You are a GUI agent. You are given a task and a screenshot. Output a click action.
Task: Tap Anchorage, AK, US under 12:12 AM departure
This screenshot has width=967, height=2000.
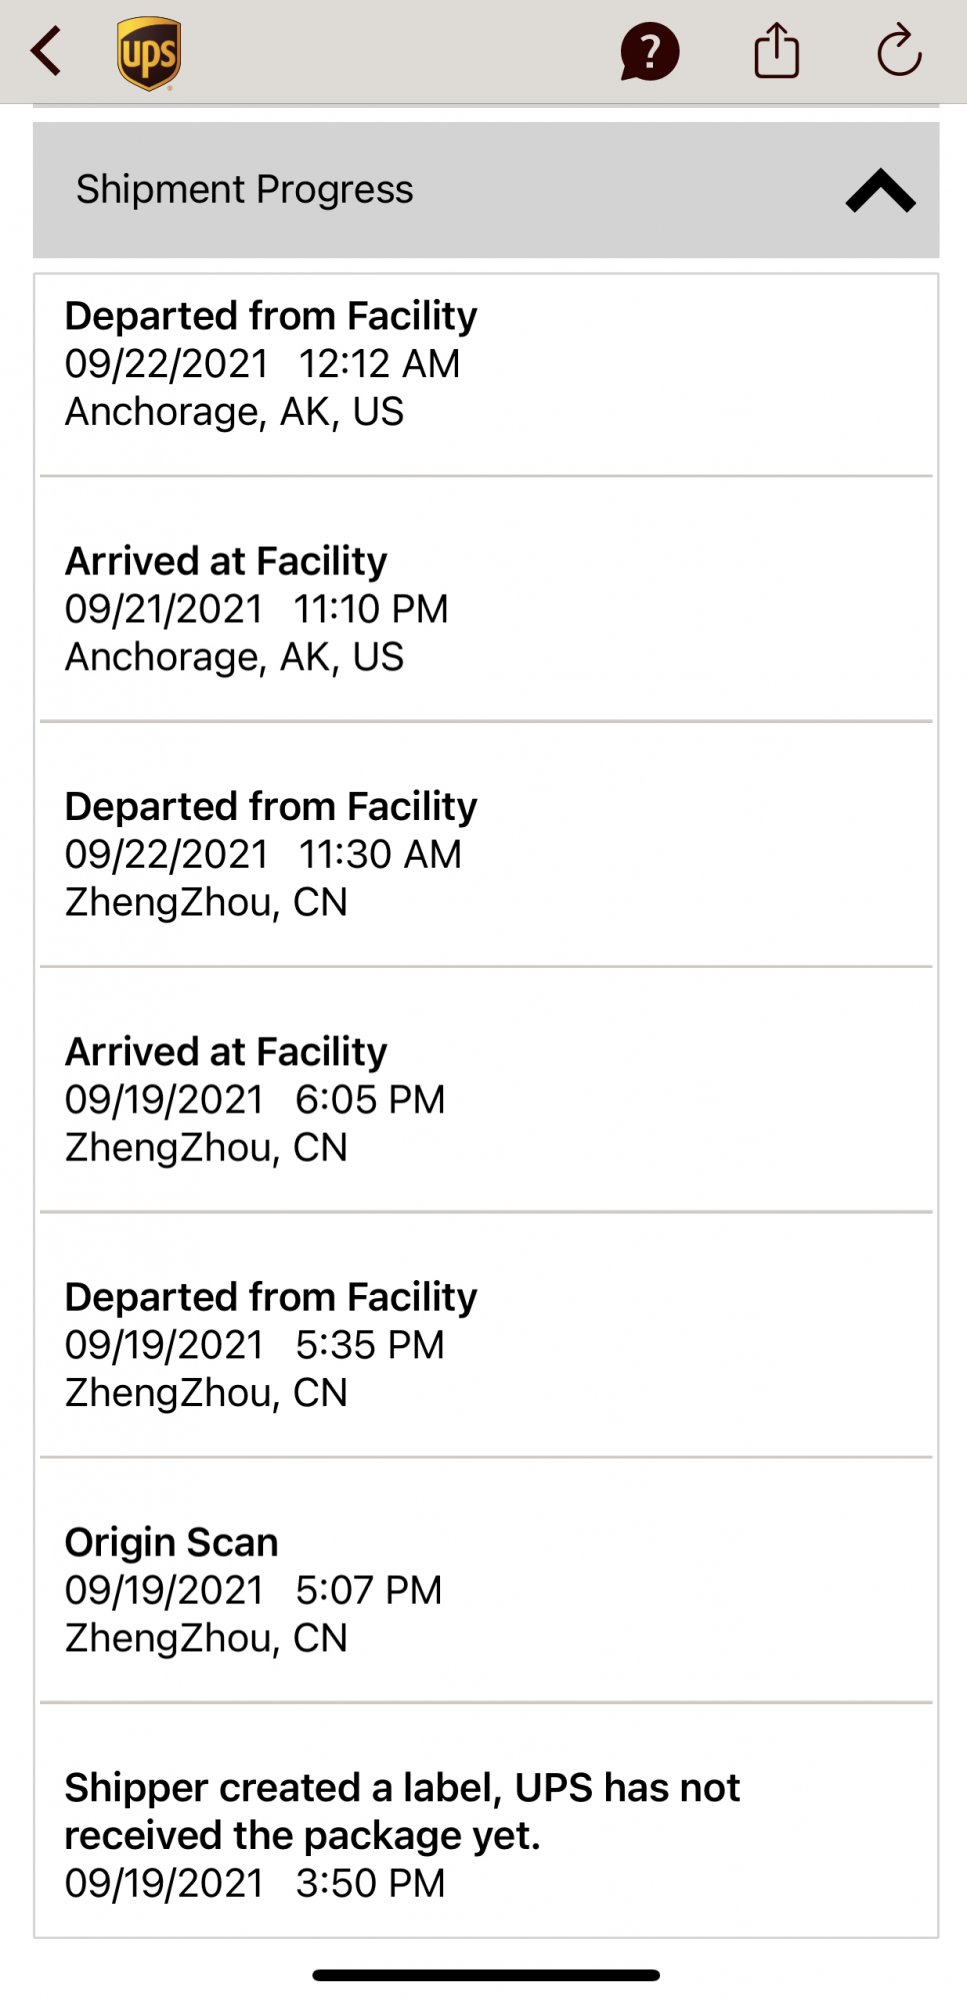tap(234, 412)
